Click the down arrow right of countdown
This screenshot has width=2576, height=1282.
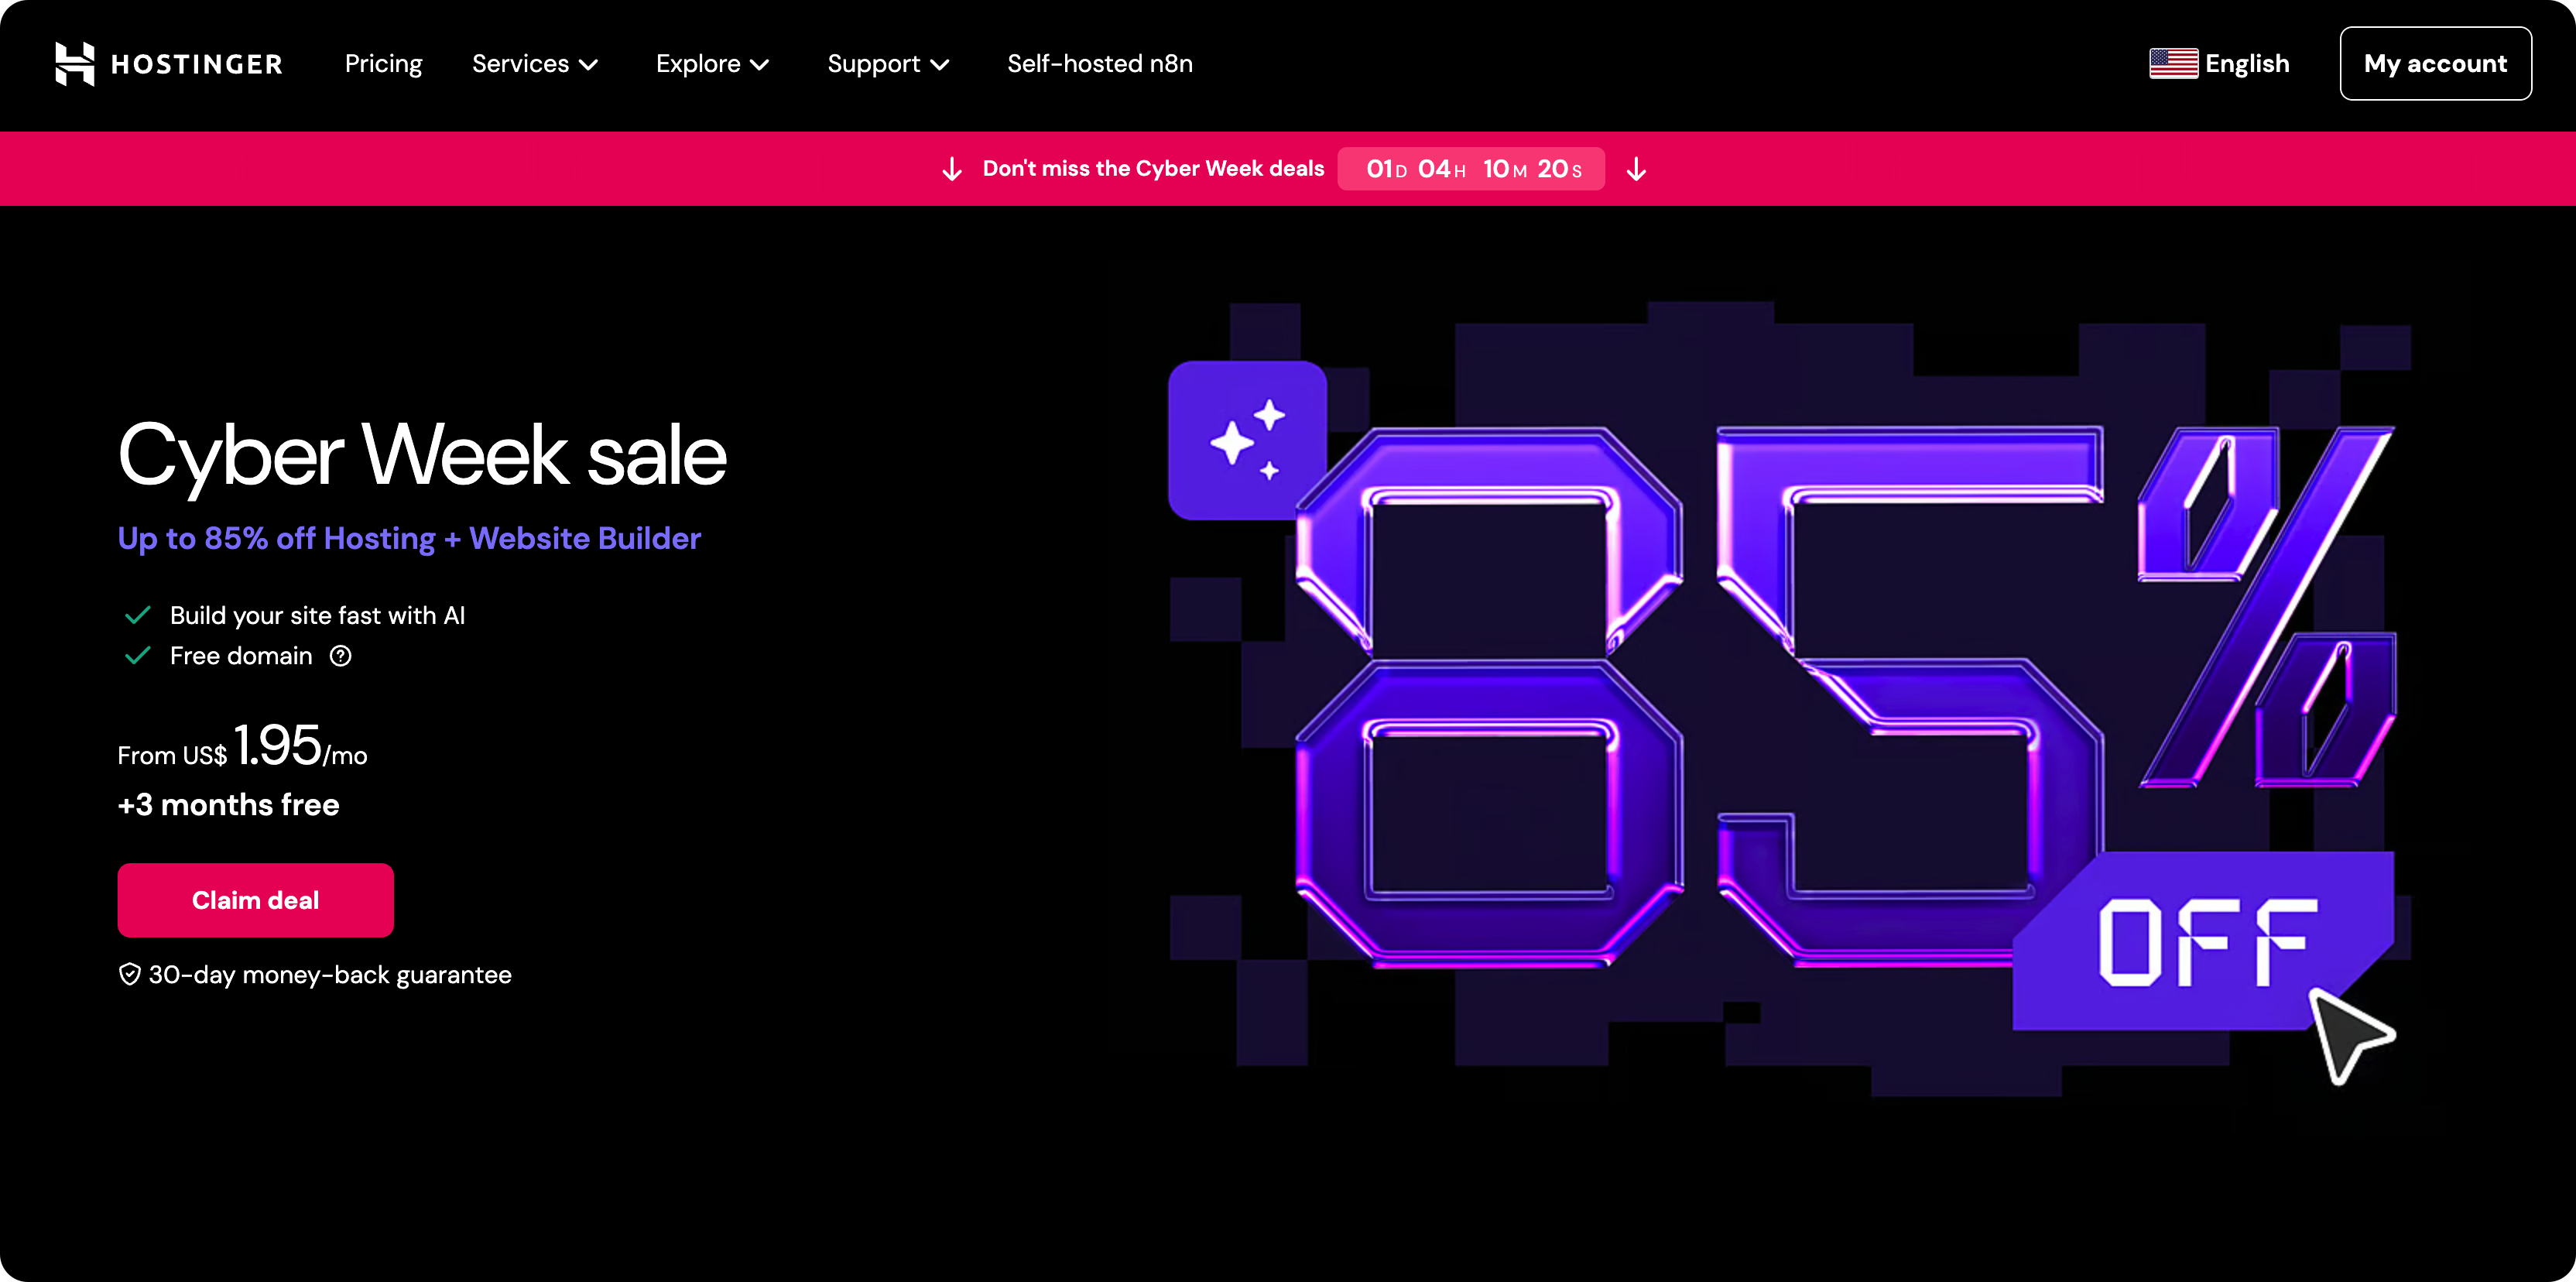1636,169
